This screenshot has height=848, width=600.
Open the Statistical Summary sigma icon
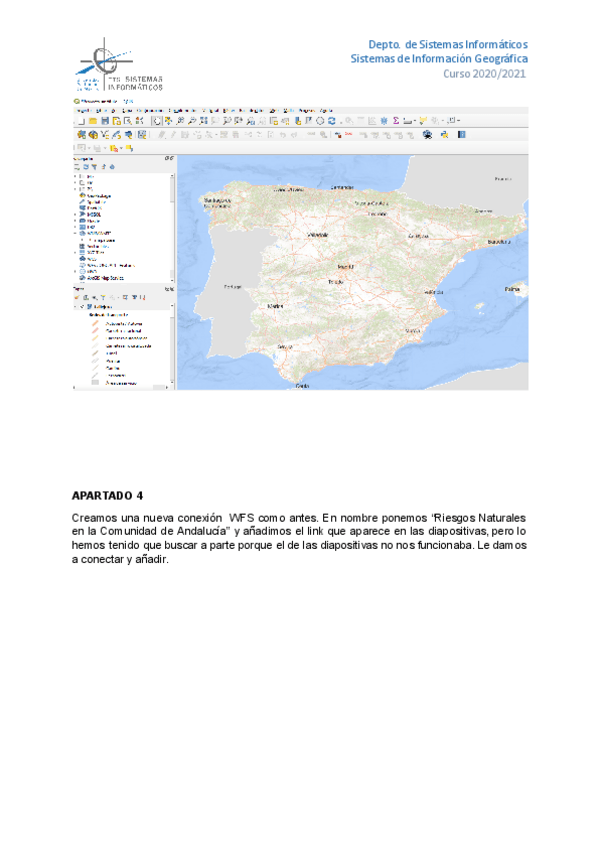[x=397, y=120]
